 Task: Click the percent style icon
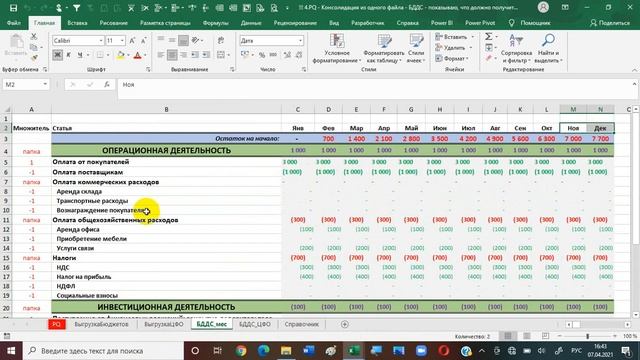click(x=262, y=55)
